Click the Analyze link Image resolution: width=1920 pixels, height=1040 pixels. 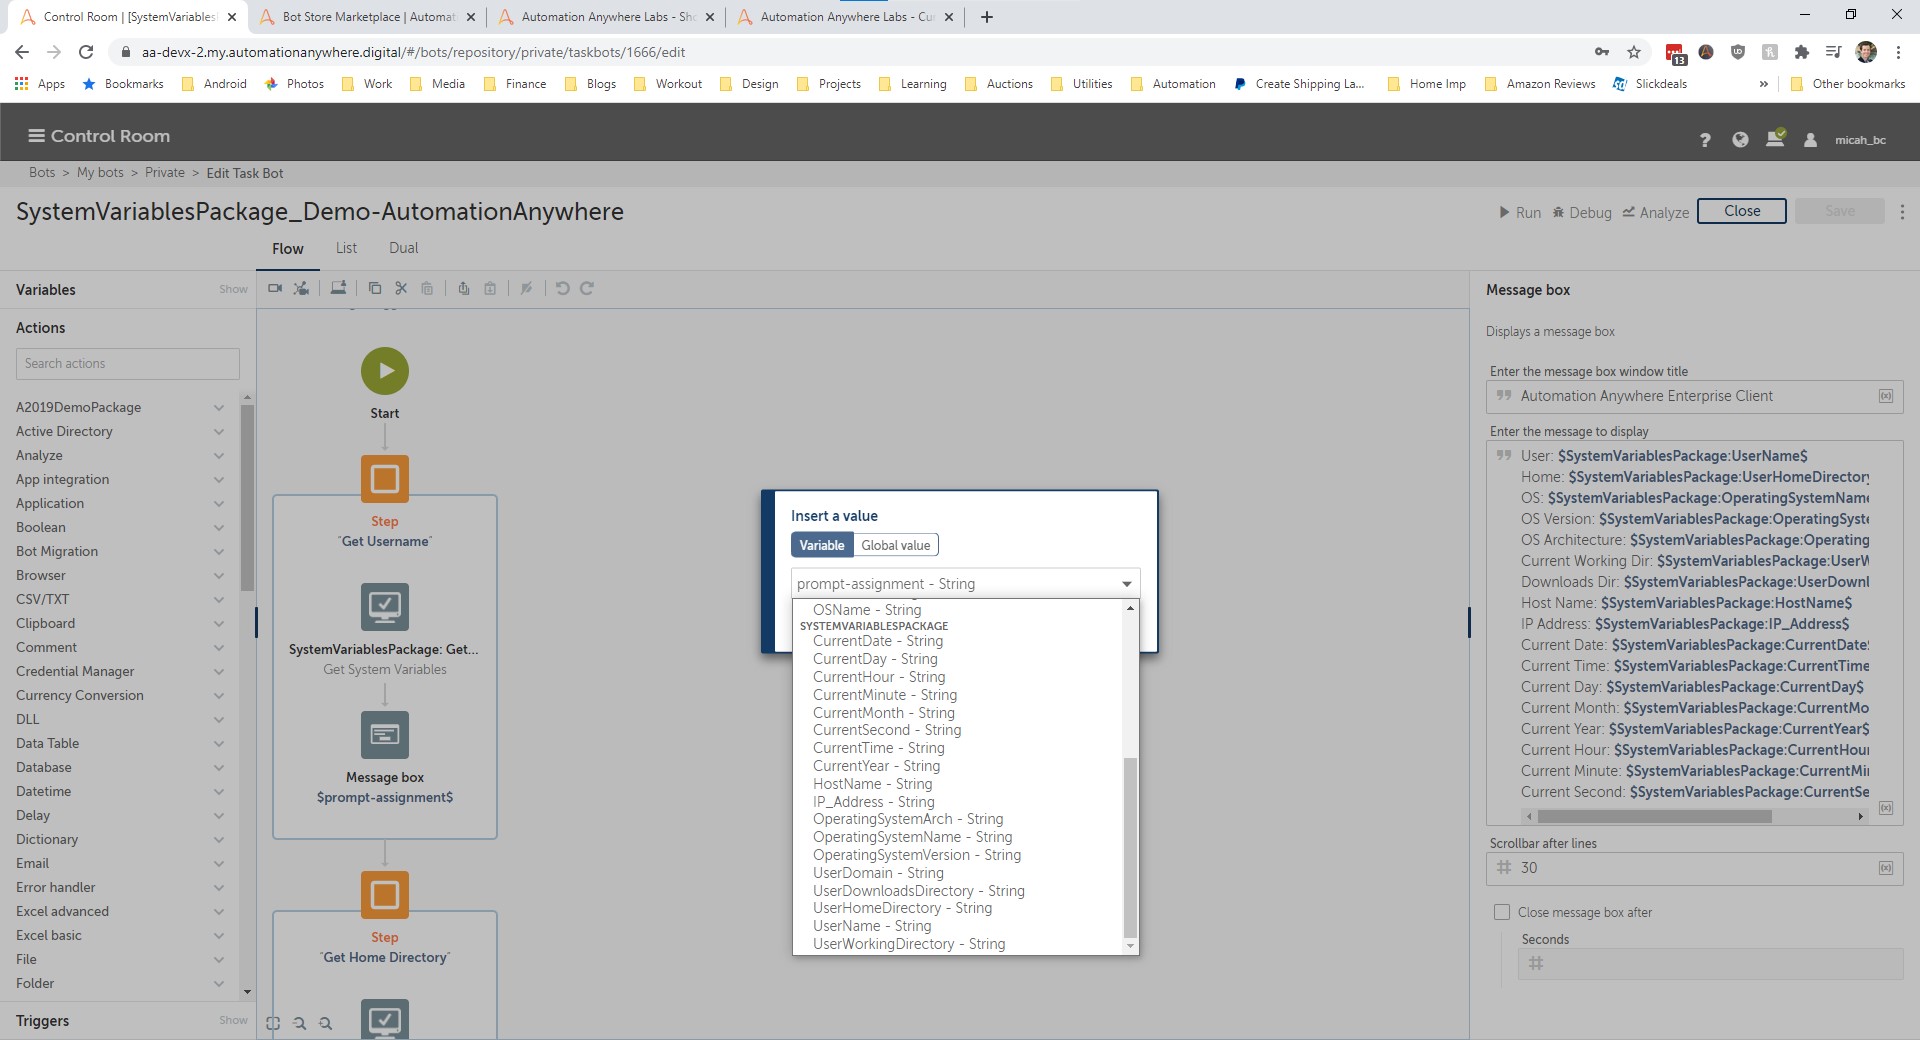1656,212
